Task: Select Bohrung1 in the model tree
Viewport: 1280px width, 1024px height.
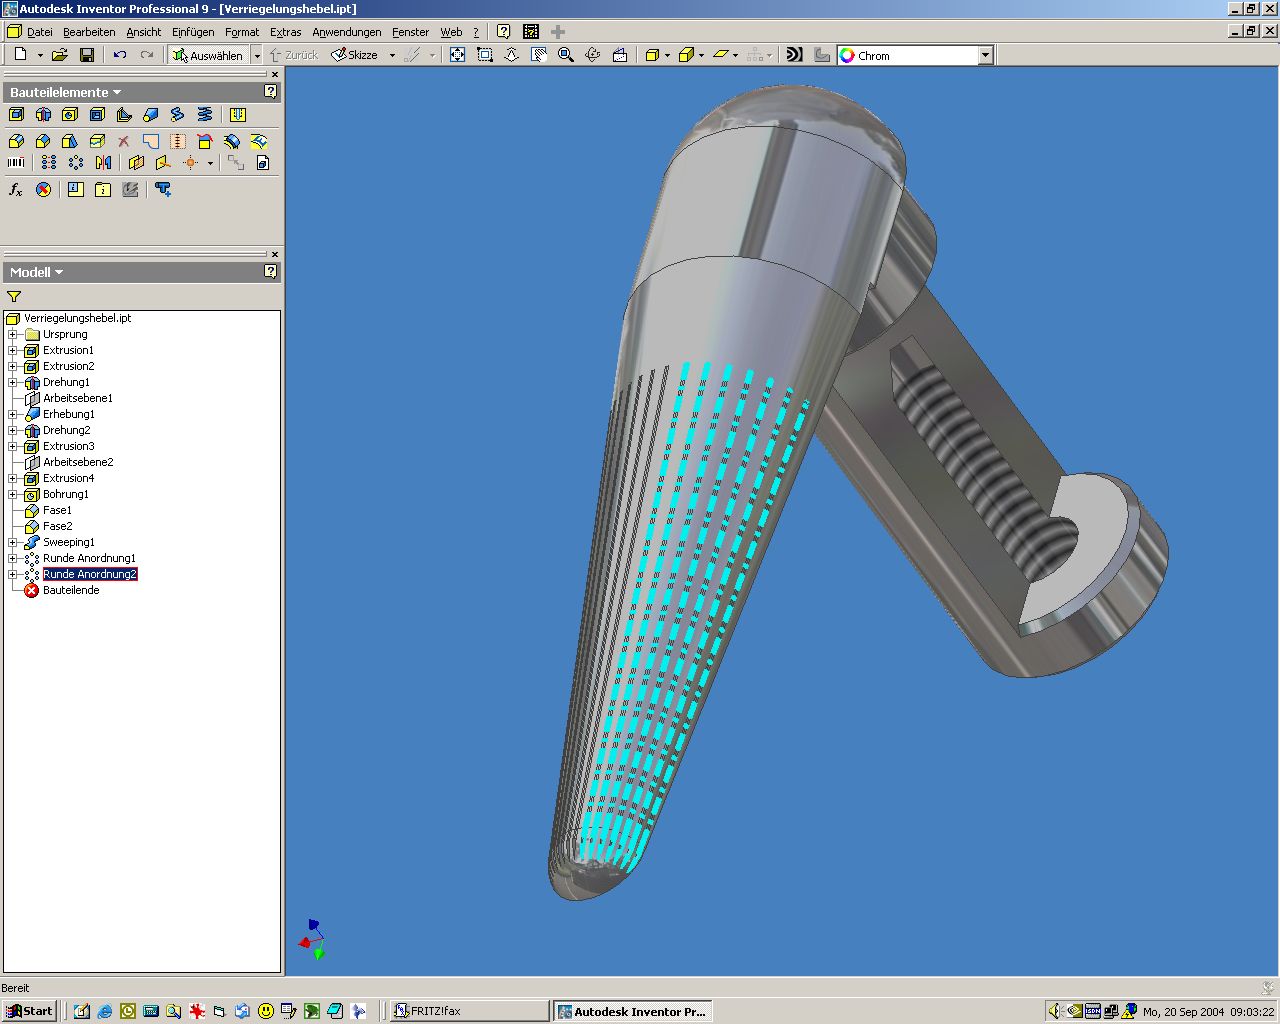Action: point(65,494)
